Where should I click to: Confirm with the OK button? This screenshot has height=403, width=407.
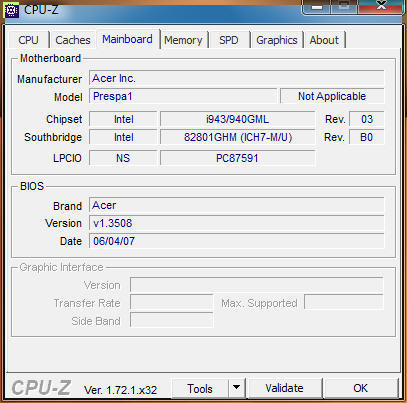[x=361, y=388]
